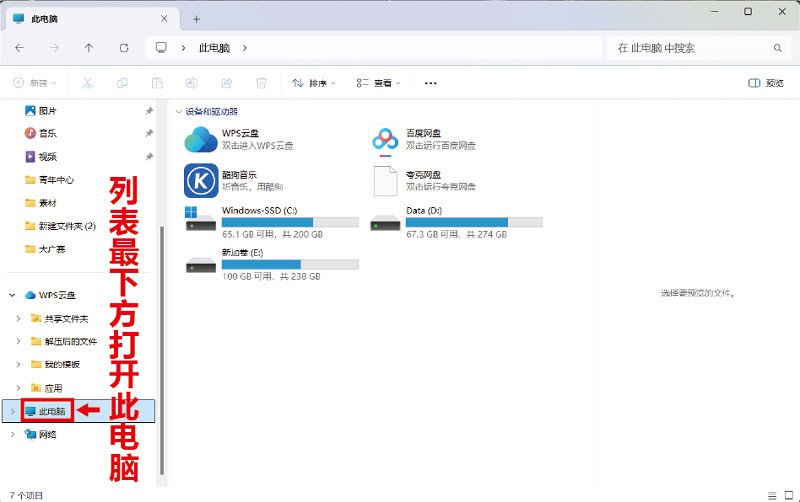Add a new tab with plus button
The image size is (800, 502).
[x=196, y=19]
